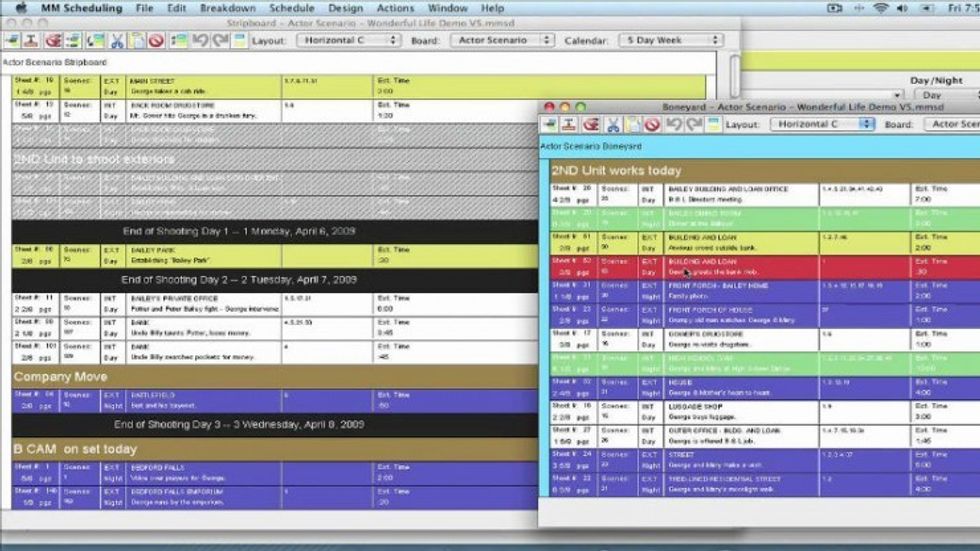980x551 pixels.
Task: Paste strips using Stripboard clipboard icon
Action: coord(136,41)
